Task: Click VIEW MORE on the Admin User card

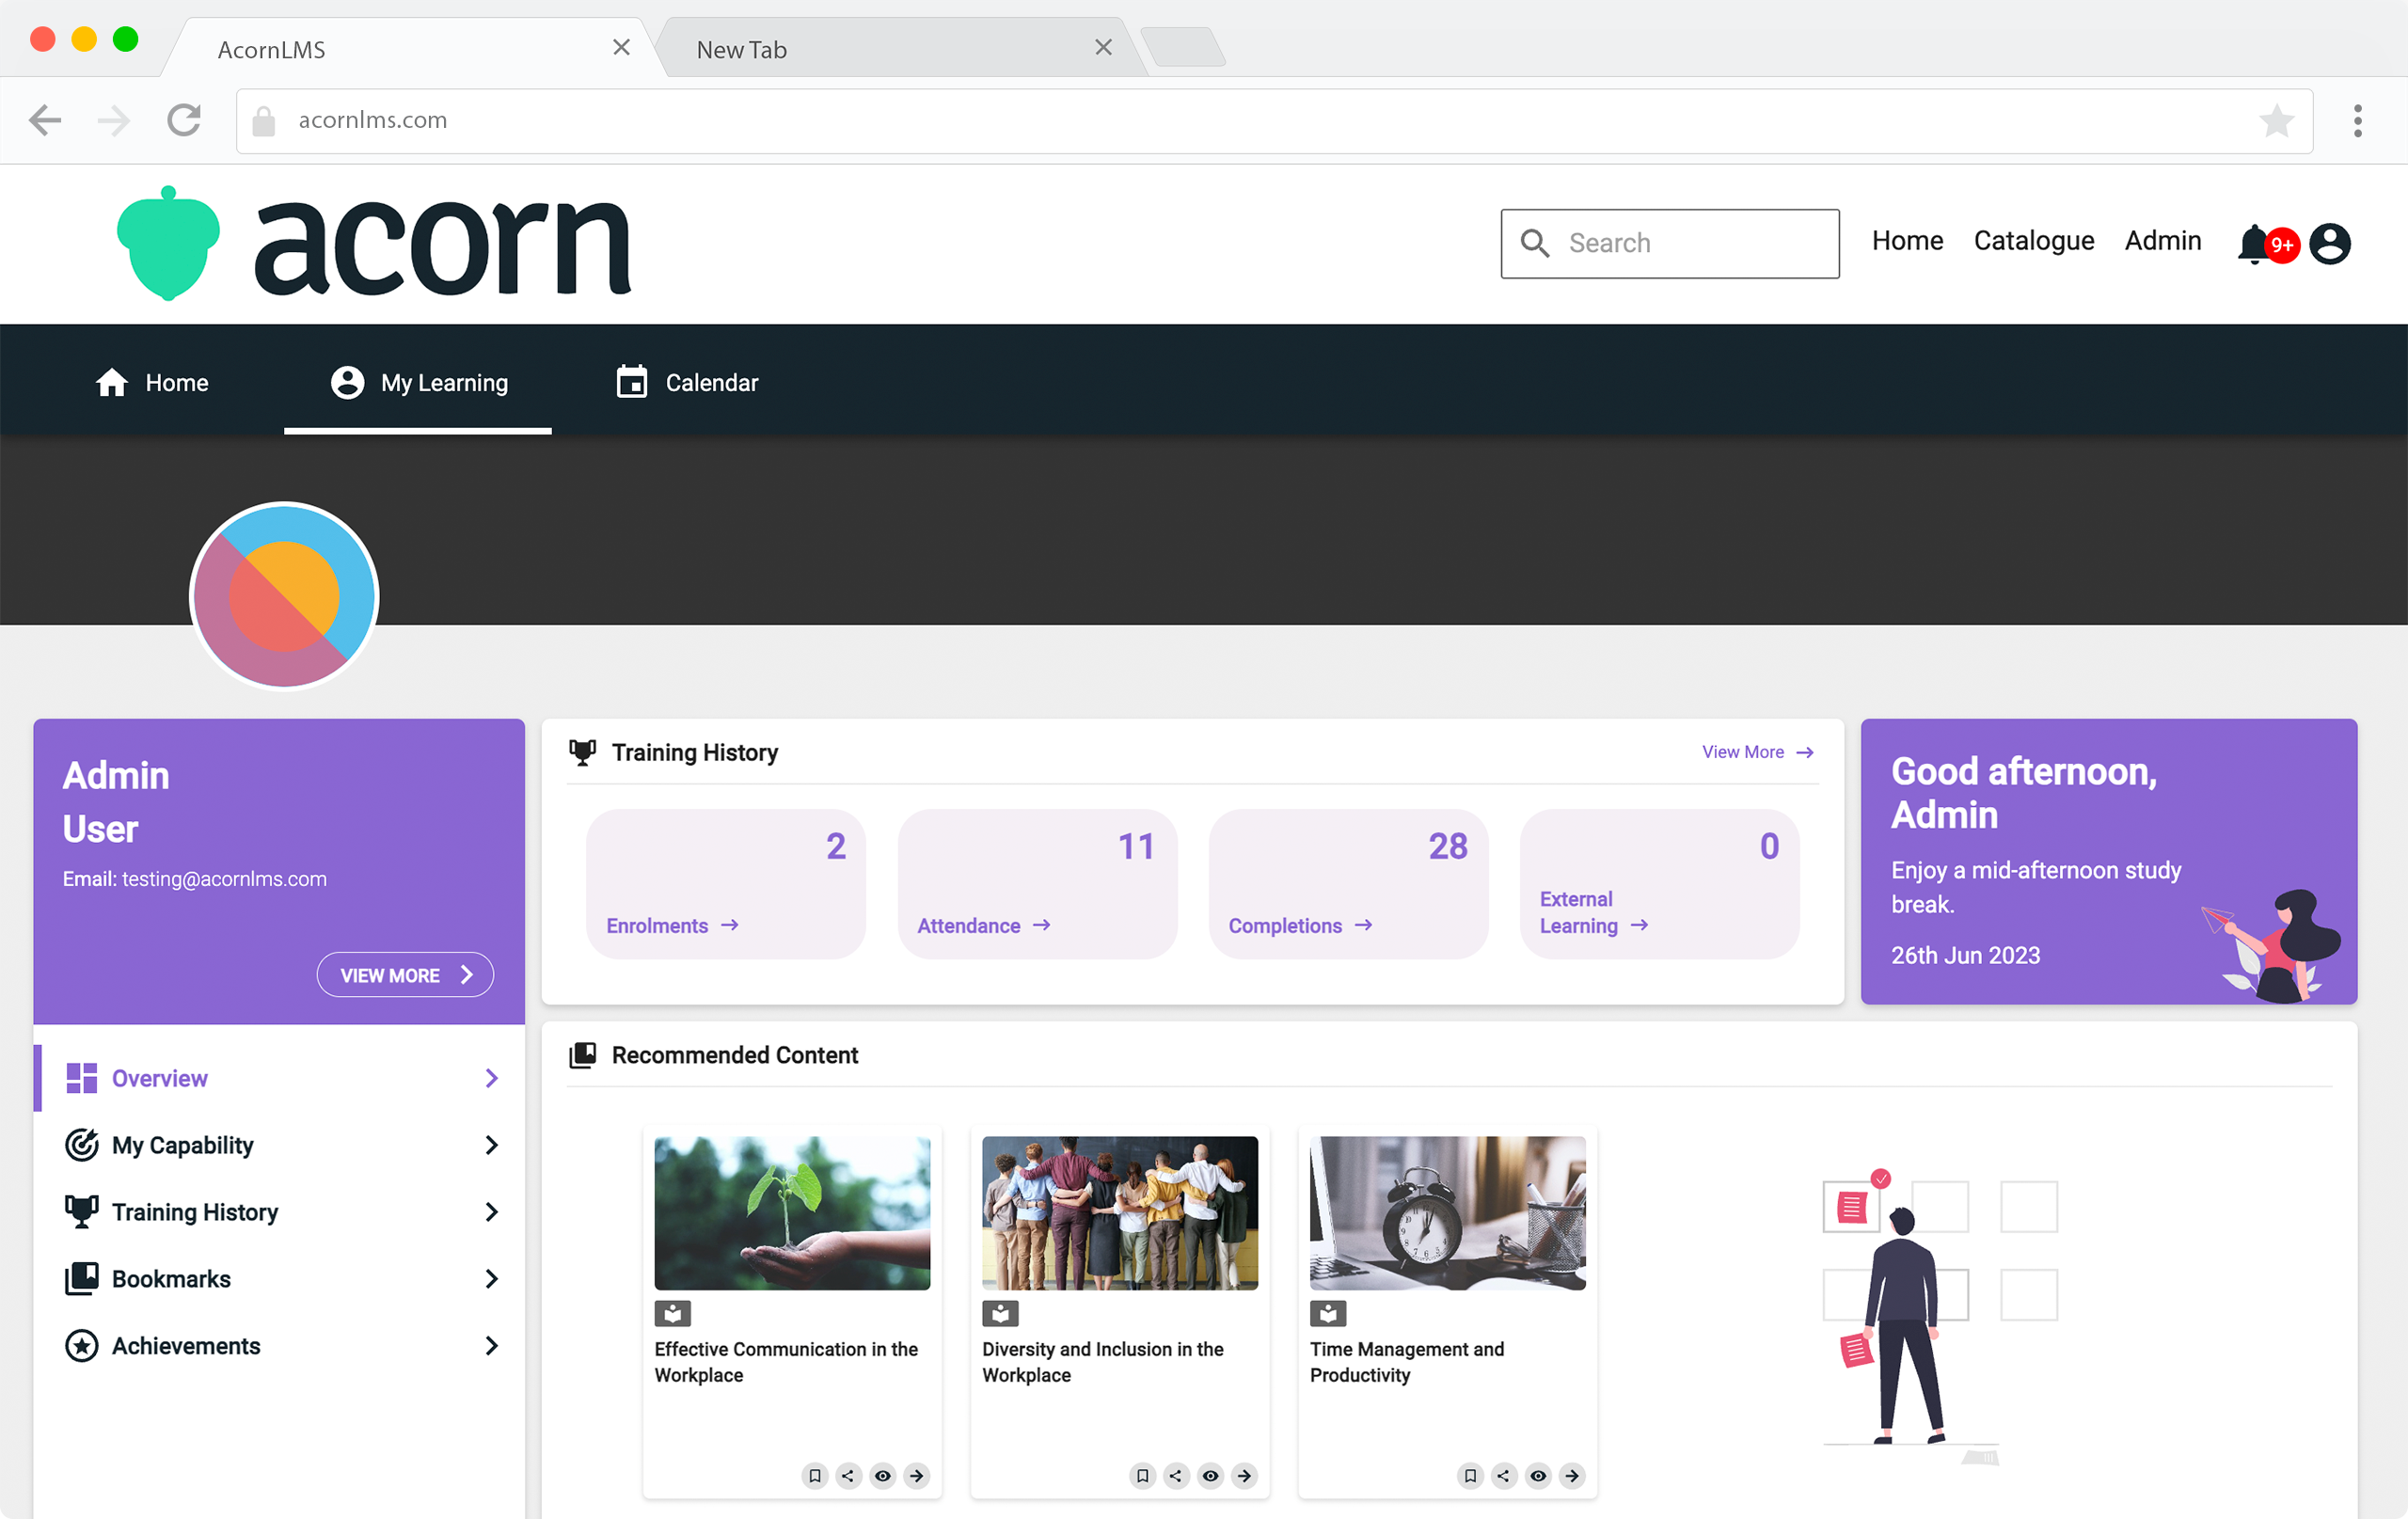Action: pos(405,974)
